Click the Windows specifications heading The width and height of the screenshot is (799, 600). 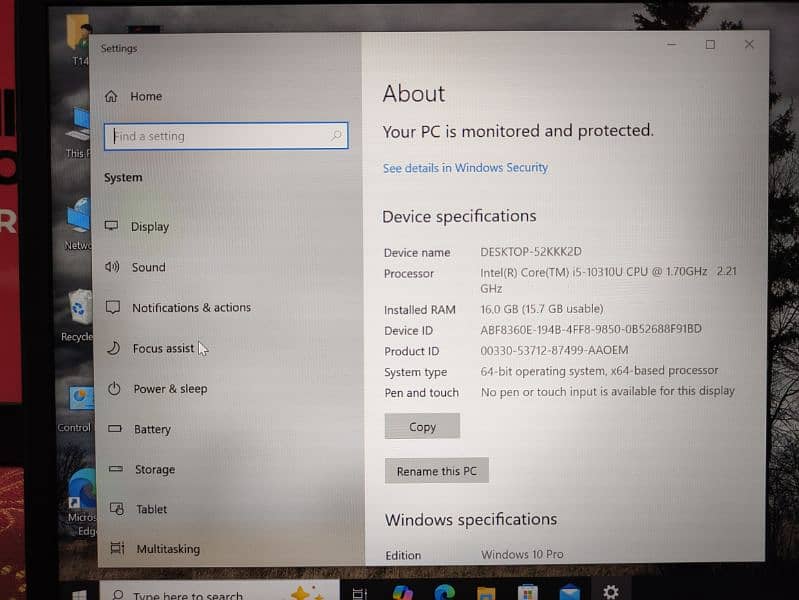click(x=471, y=519)
